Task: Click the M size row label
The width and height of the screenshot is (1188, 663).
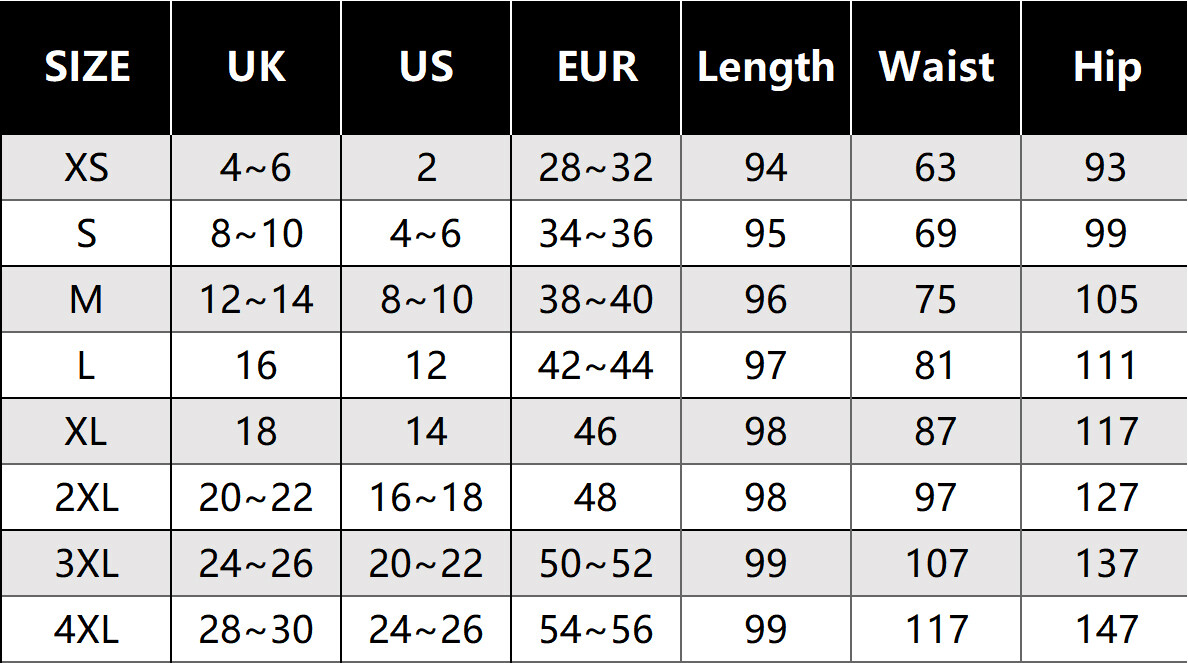Action: (x=87, y=300)
